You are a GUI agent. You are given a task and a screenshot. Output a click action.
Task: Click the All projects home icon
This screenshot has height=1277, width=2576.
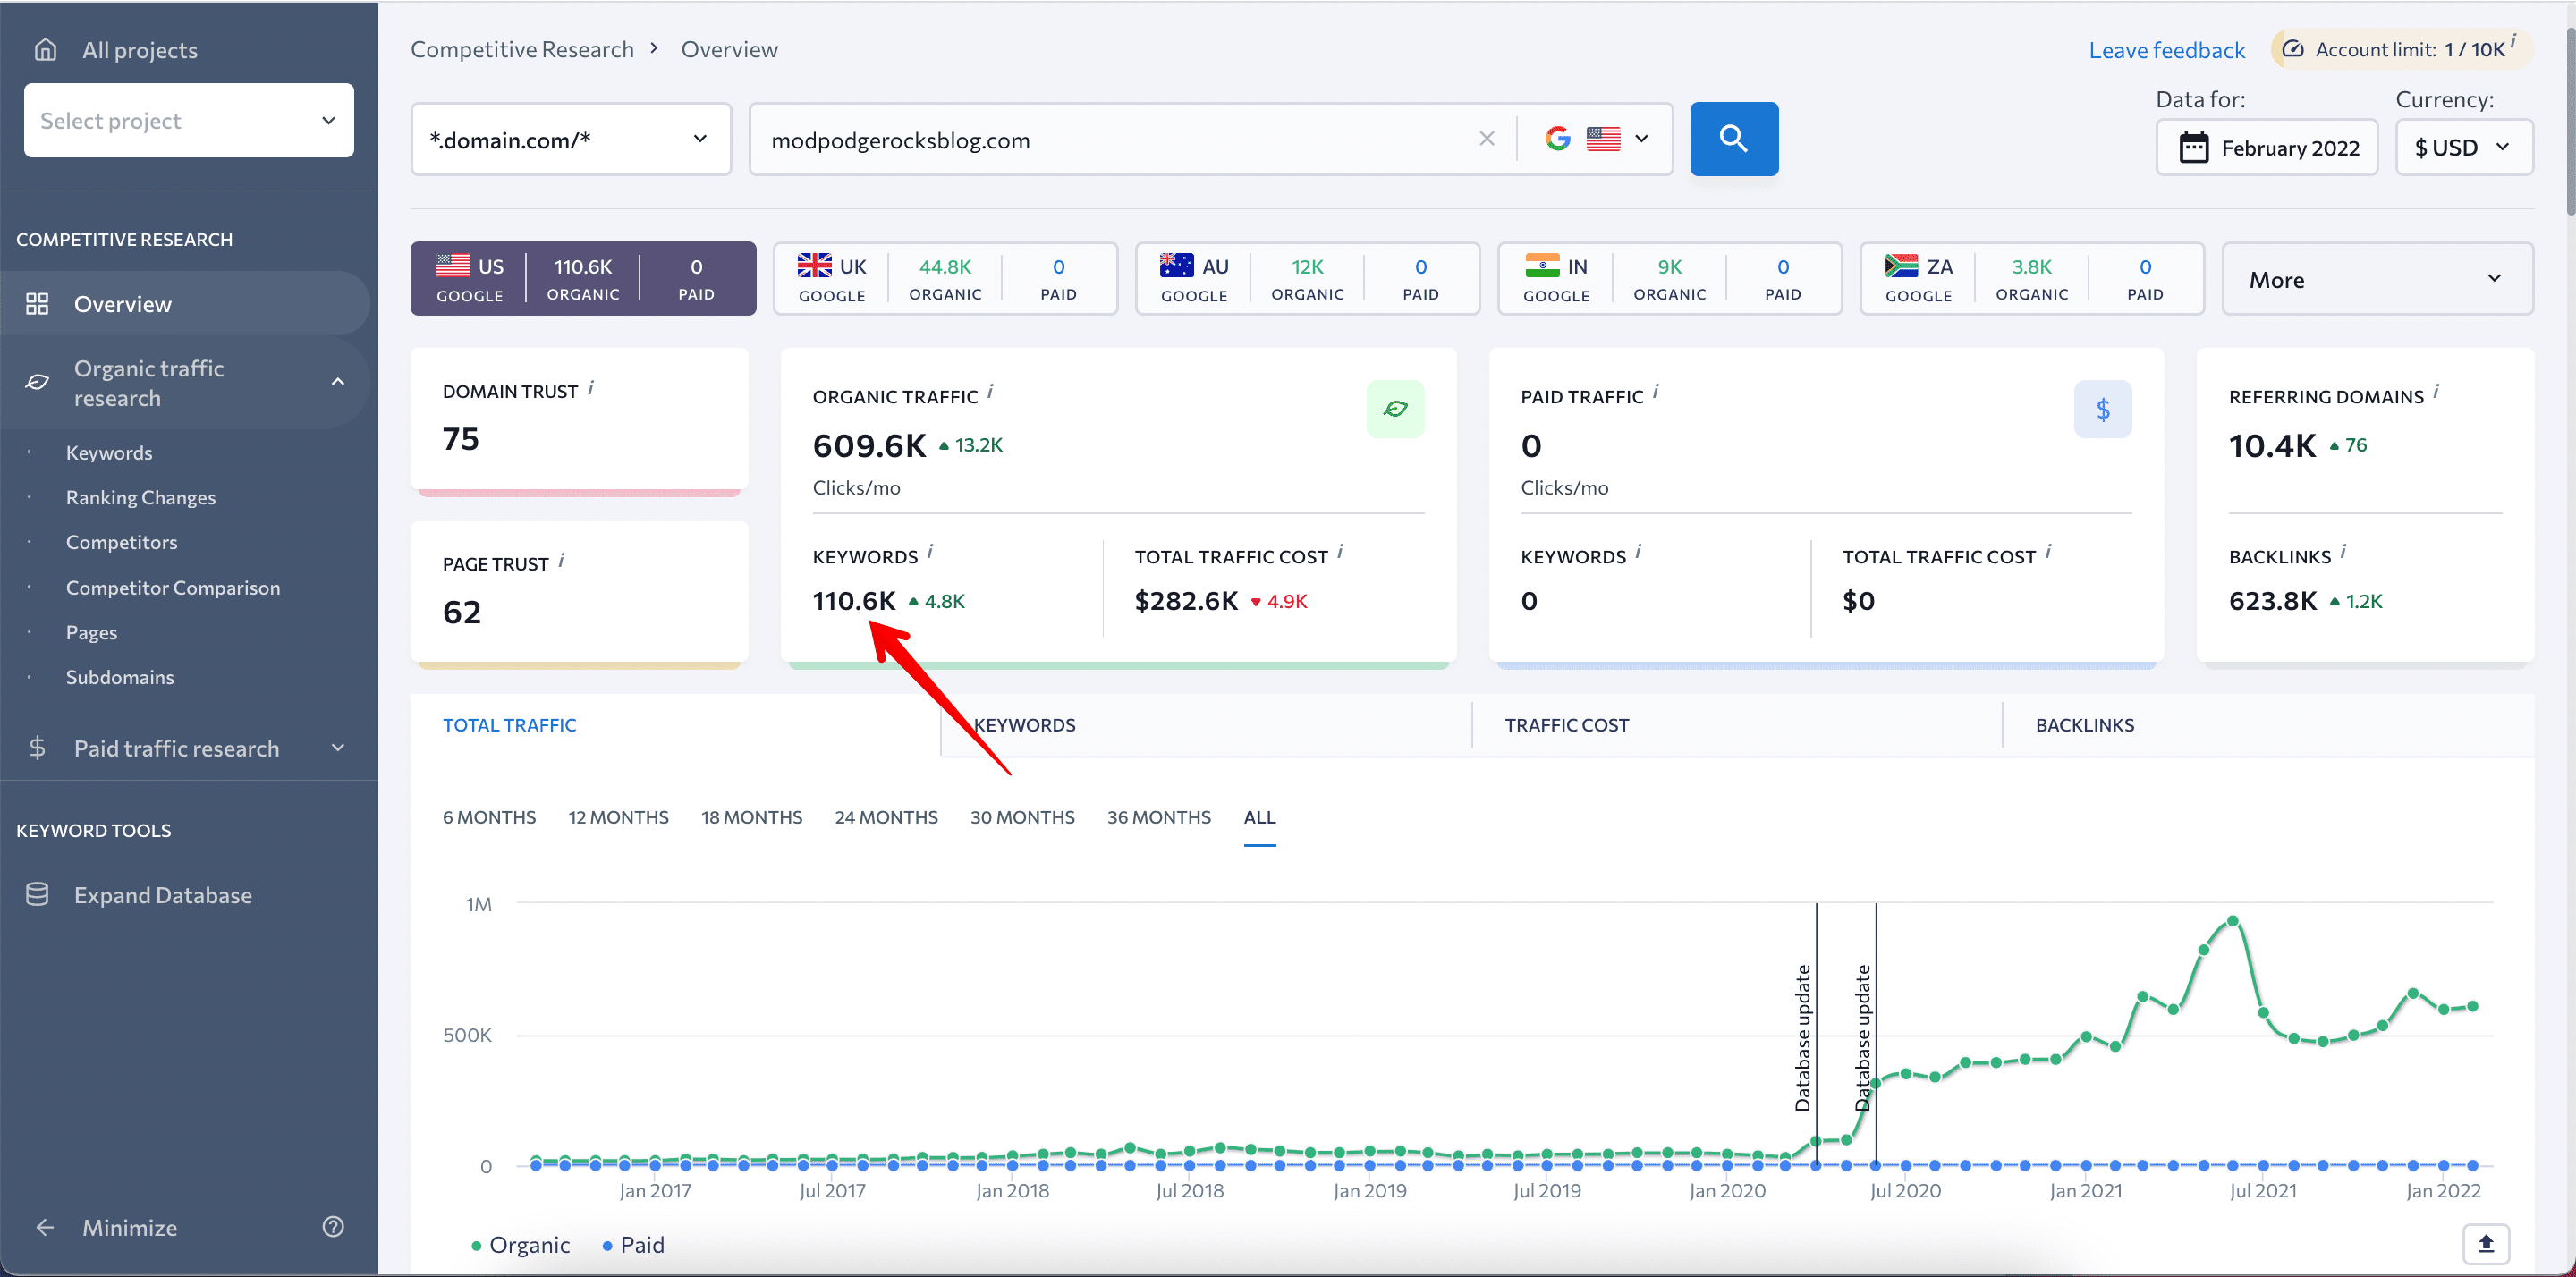(x=45, y=50)
